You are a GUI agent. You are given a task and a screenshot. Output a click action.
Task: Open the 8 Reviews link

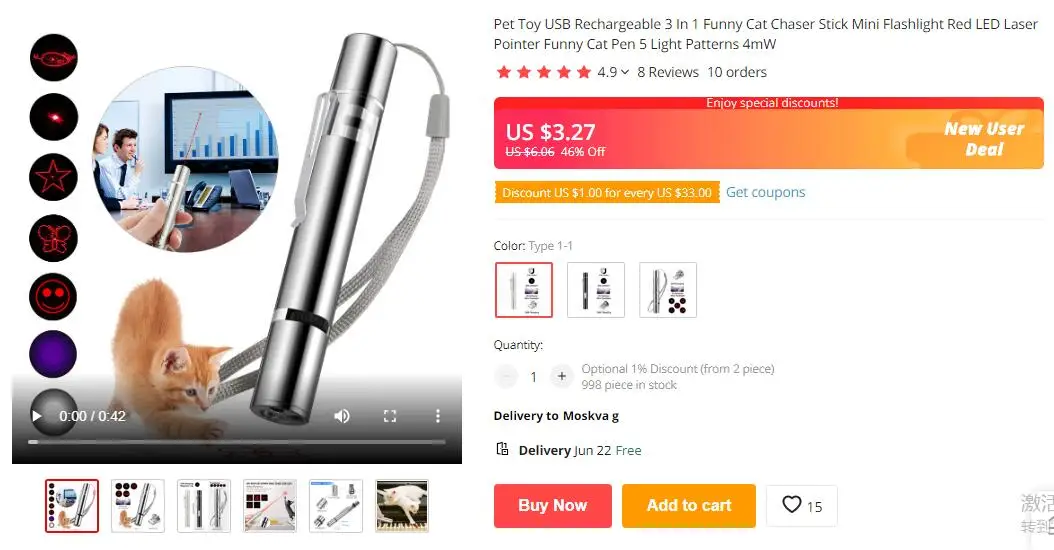tap(668, 72)
